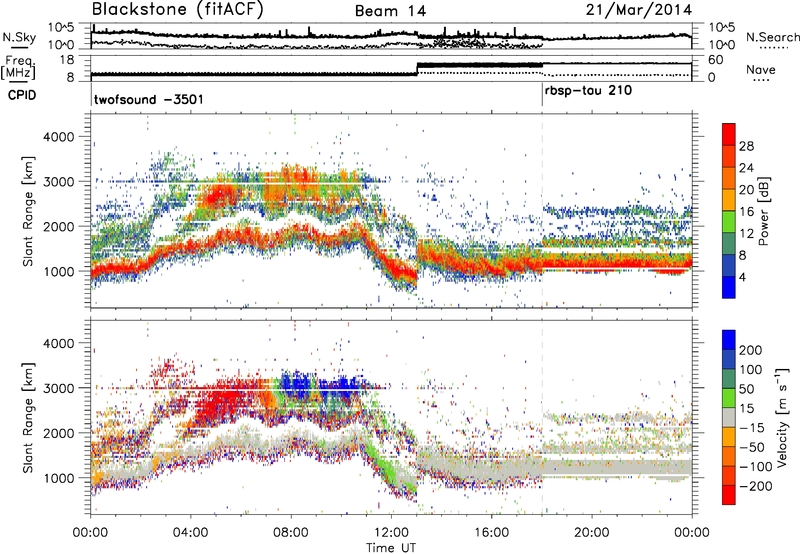Click the 'Beam 14' label
Viewport: 800px width, 554px height.
click(390, 11)
